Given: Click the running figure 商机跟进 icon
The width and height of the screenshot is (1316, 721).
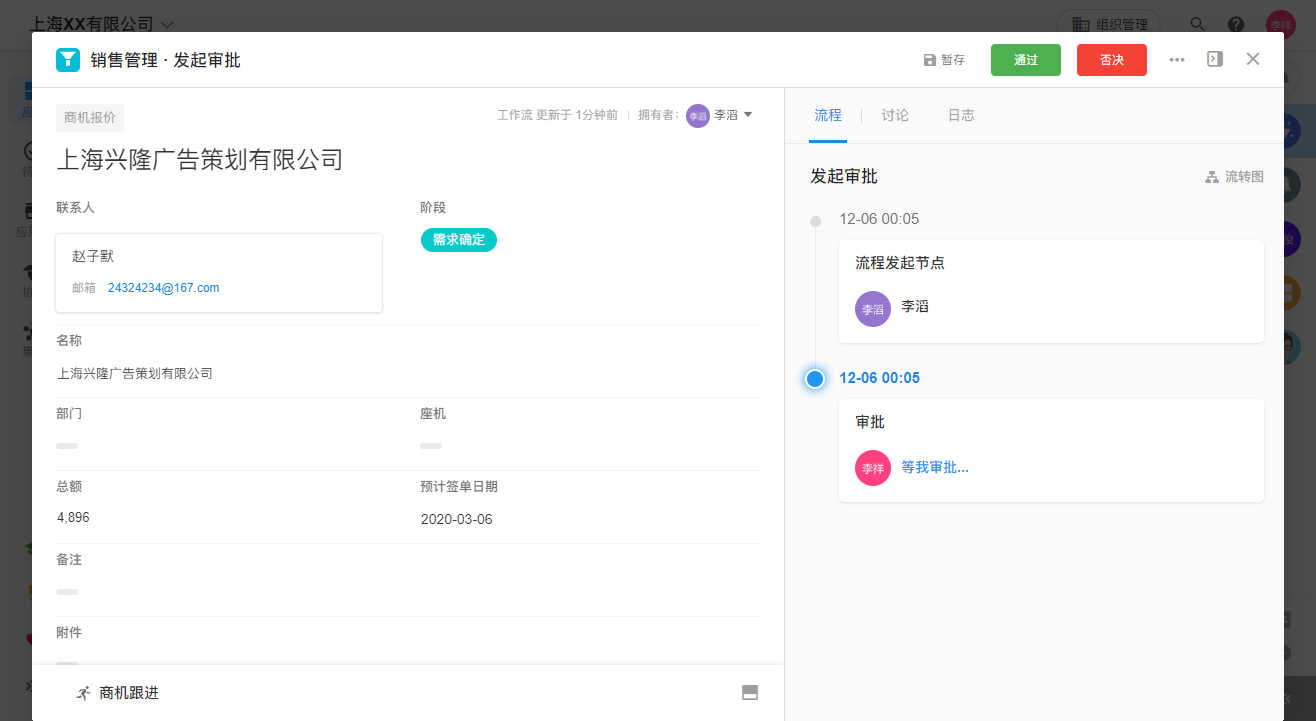Looking at the screenshot, I should (83, 693).
